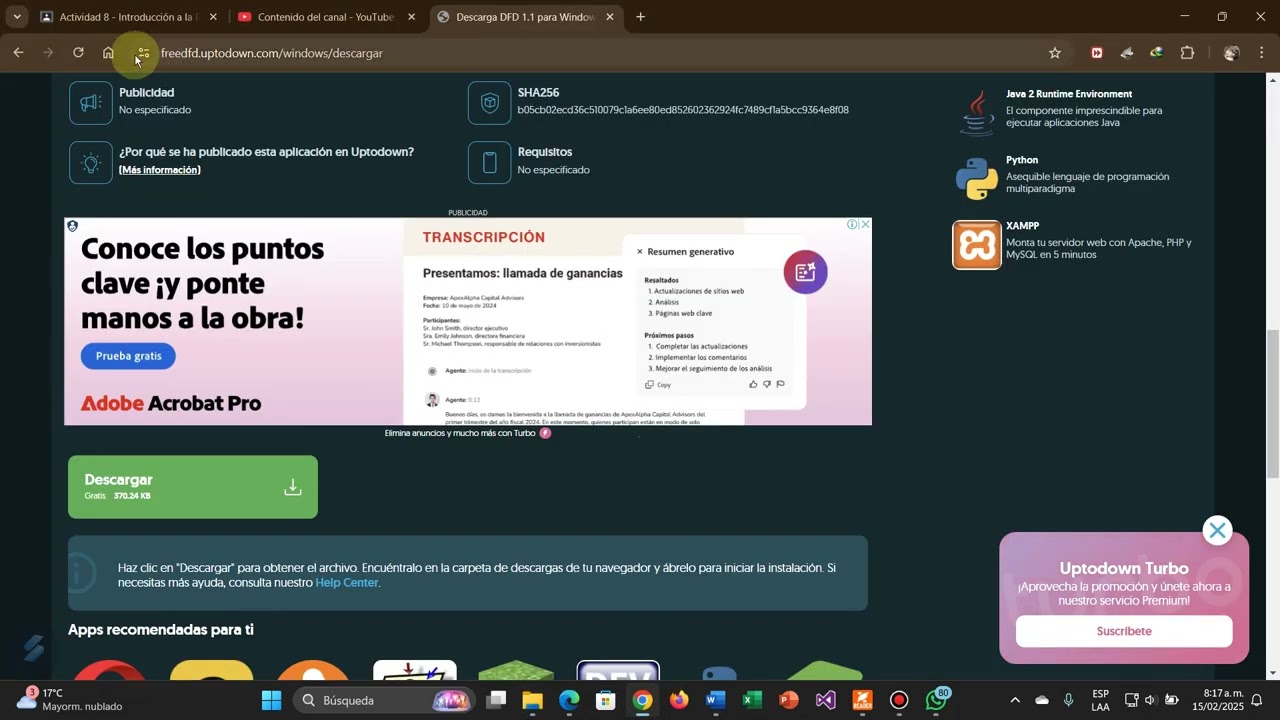Select the Descarga DFD 1.1 tab

tap(525, 17)
